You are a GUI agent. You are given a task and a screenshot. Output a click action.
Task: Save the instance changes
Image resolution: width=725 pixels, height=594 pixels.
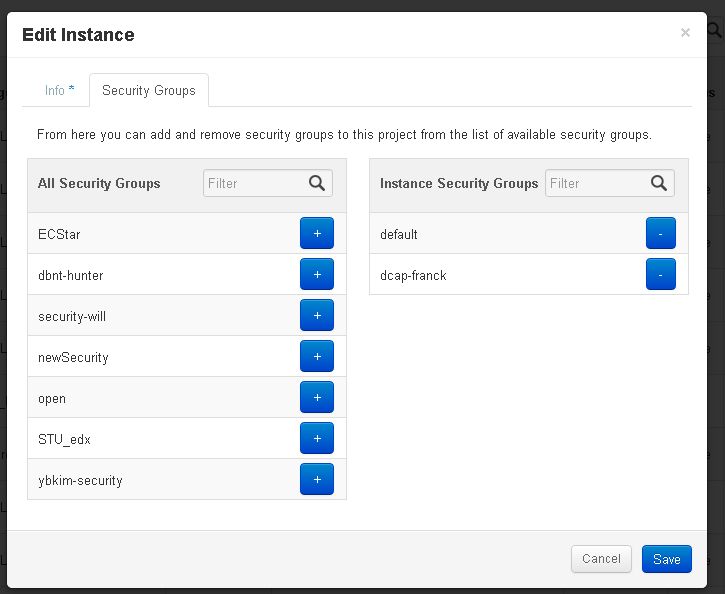click(666, 559)
